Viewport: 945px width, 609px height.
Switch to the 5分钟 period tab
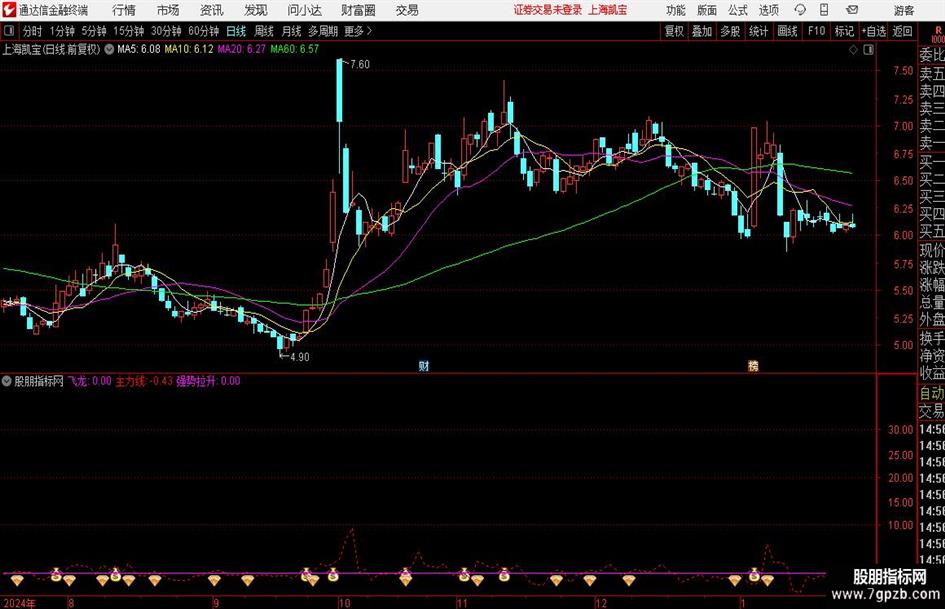(x=94, y=31)
